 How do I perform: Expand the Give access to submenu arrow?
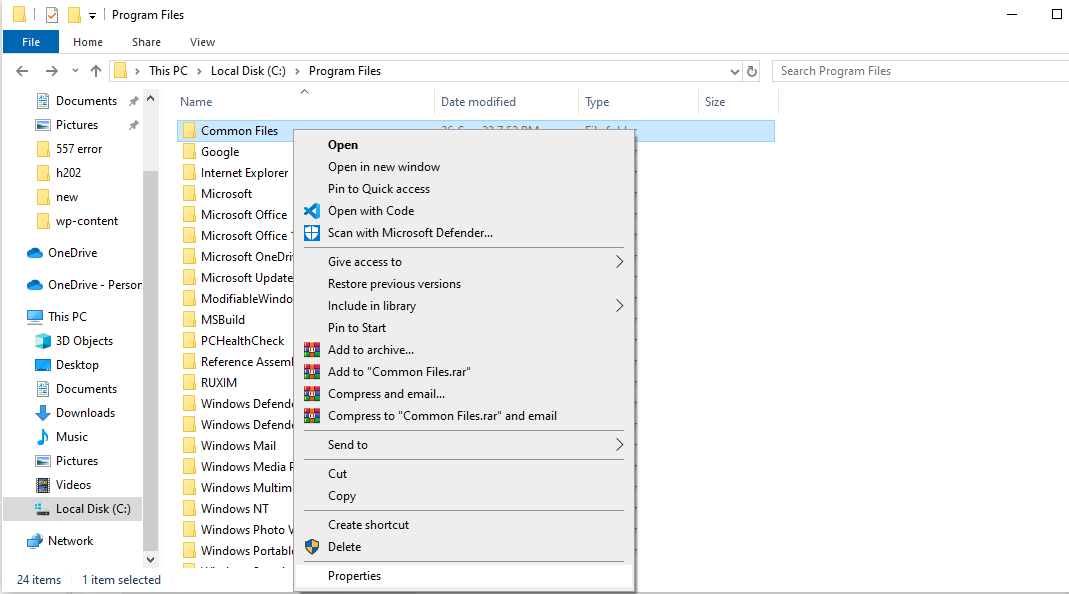click(x=619, y=262)
